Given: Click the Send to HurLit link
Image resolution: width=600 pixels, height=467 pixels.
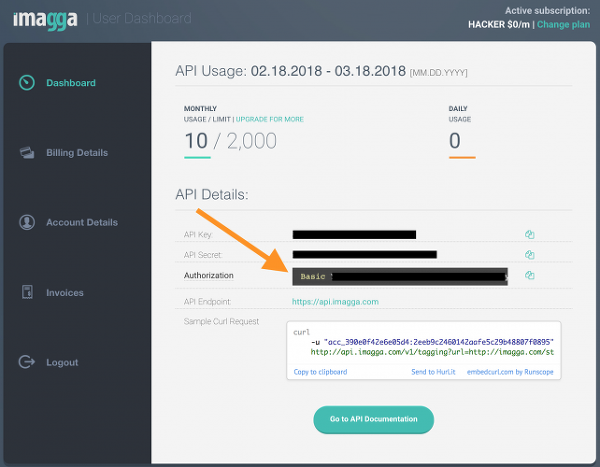Looking at the screenshot, I should (433, 372).
